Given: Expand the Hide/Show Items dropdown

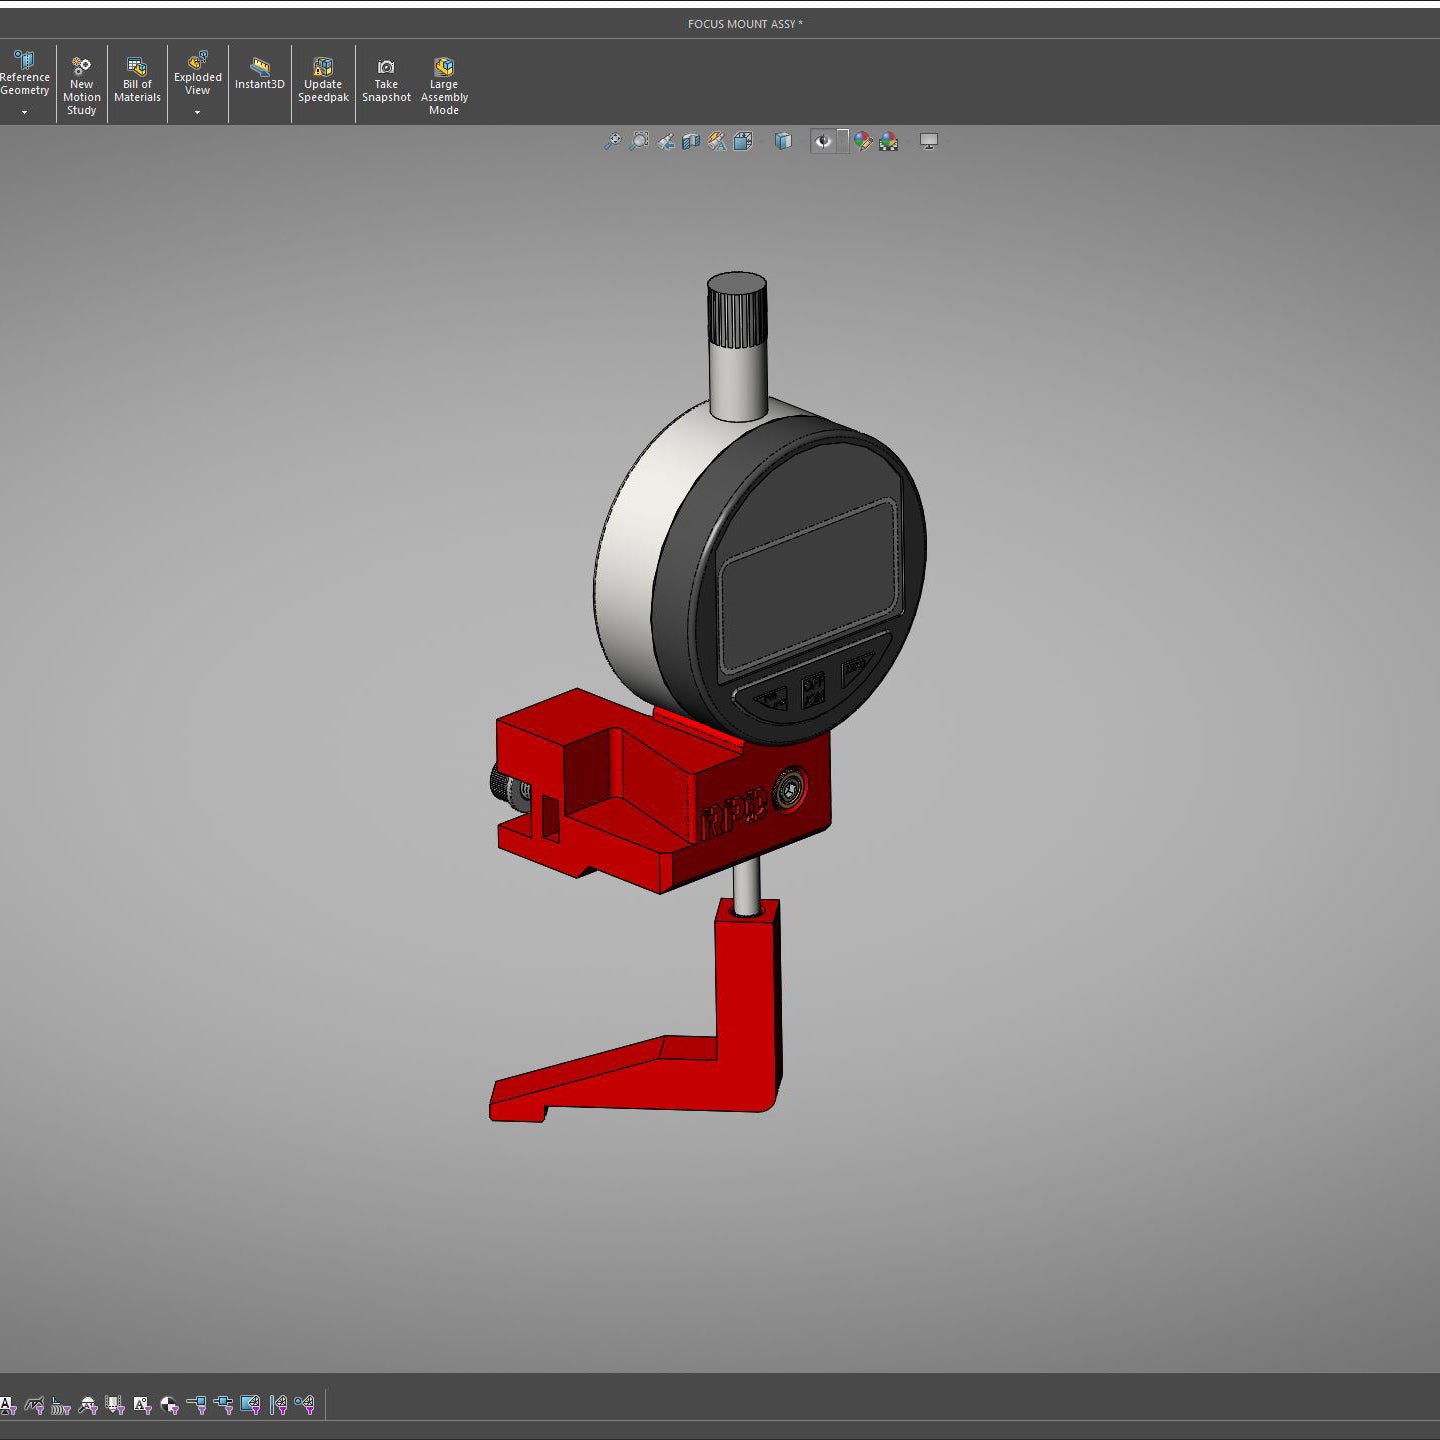Looking at the screenshot, I should coord(843,141).
